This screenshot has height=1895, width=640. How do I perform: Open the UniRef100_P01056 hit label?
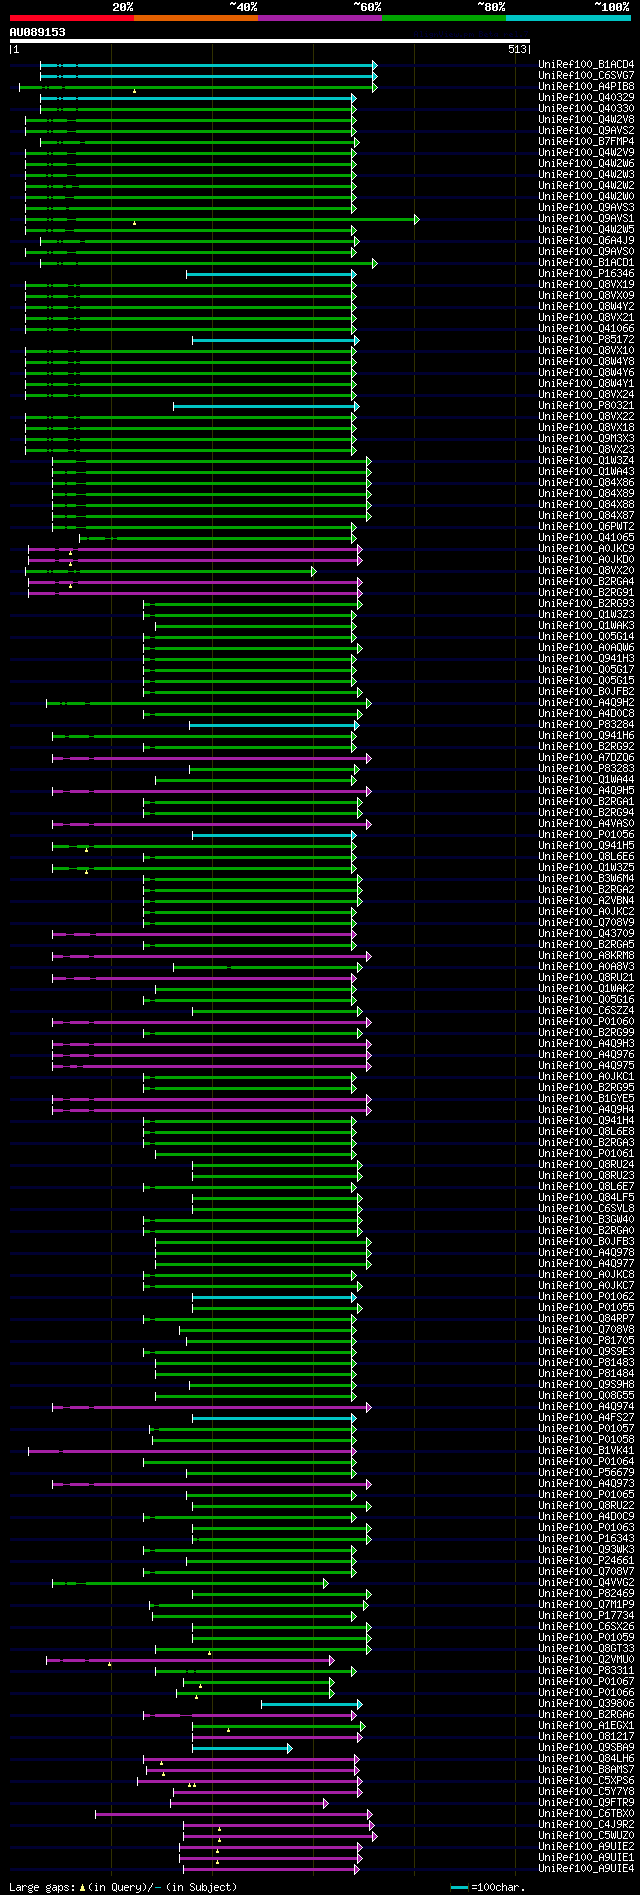coord(586,835)
